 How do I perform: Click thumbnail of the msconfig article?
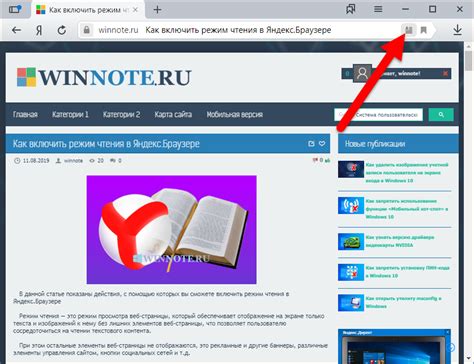pyautogui.click(x=351, y=303)
